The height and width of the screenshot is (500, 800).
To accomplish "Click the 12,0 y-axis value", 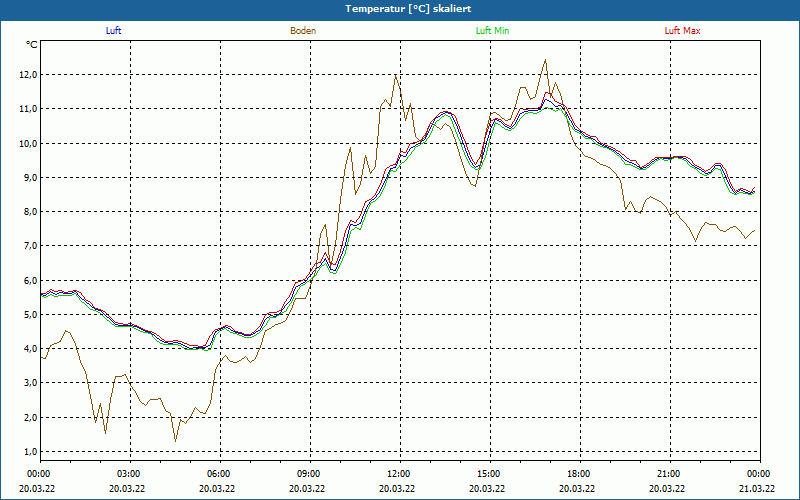I will tap(29, 75).
